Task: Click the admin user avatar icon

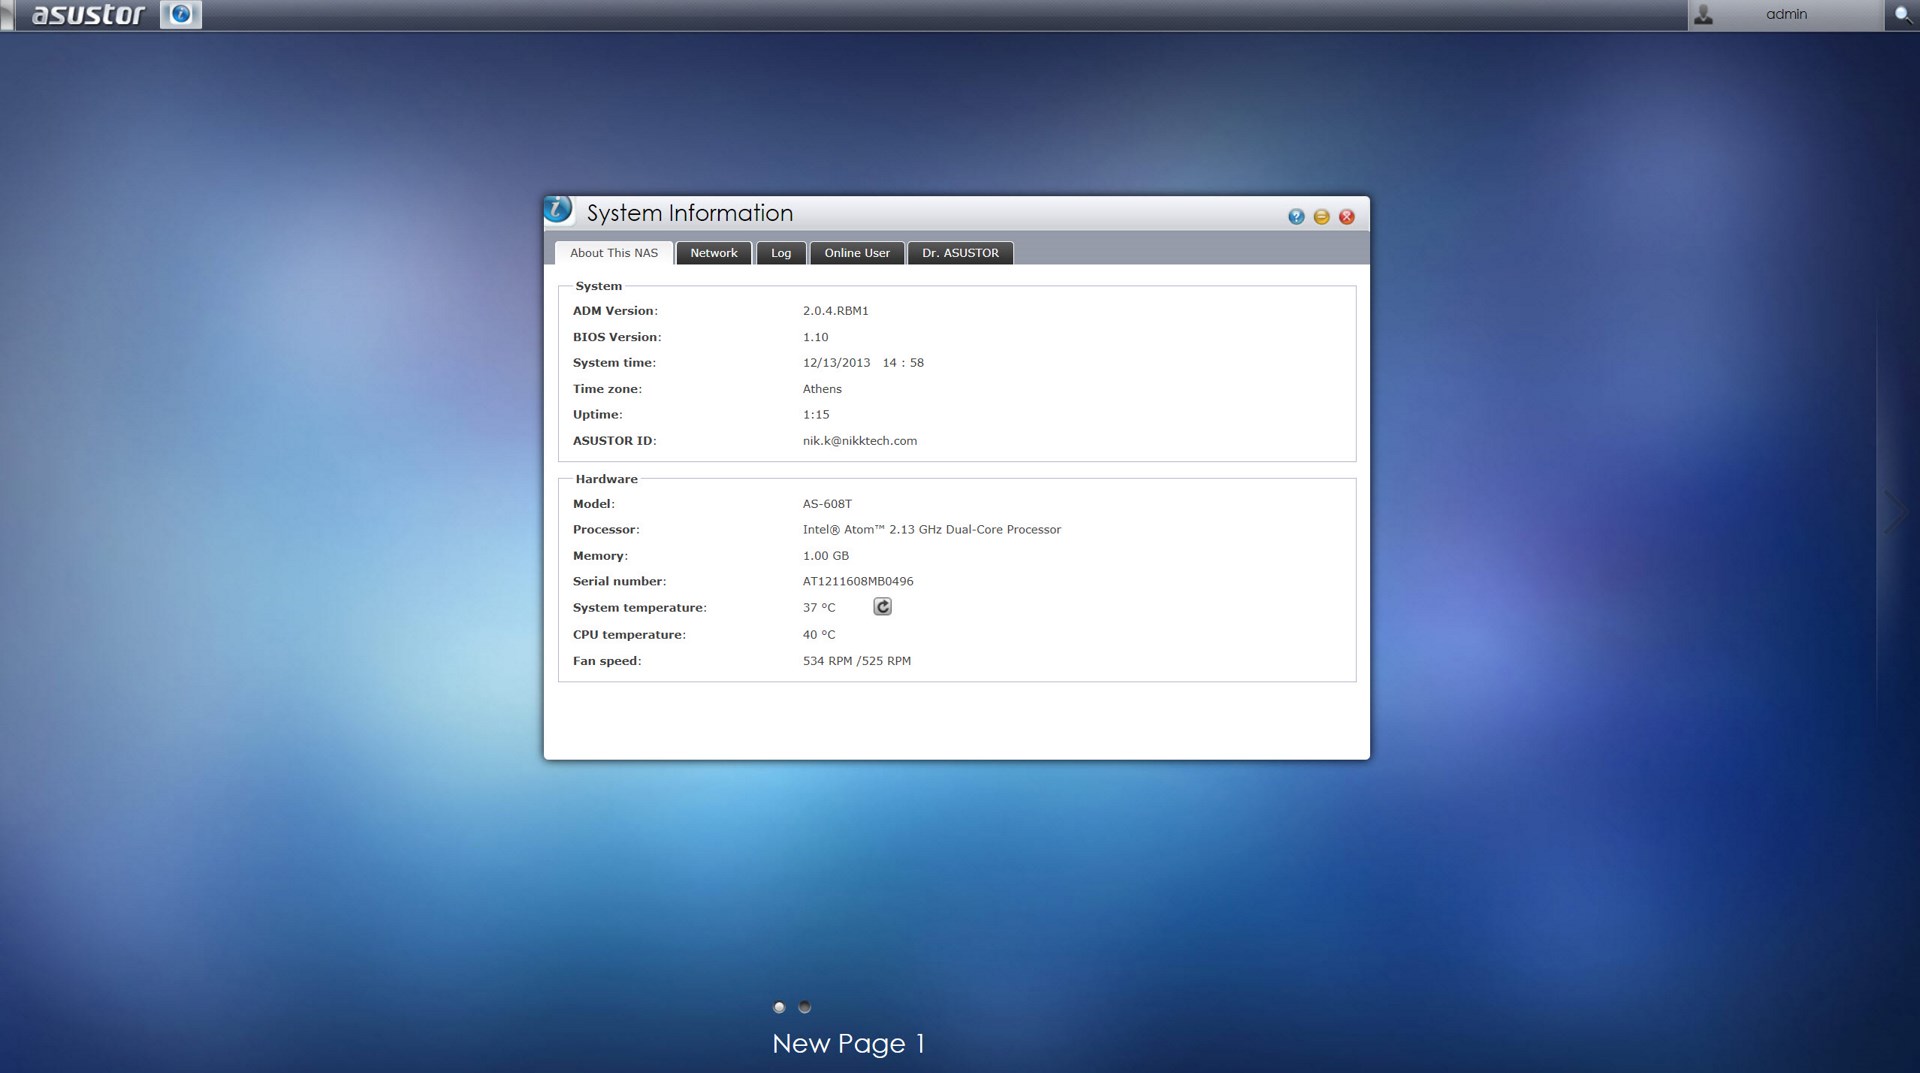Action: click(1704, 14)
